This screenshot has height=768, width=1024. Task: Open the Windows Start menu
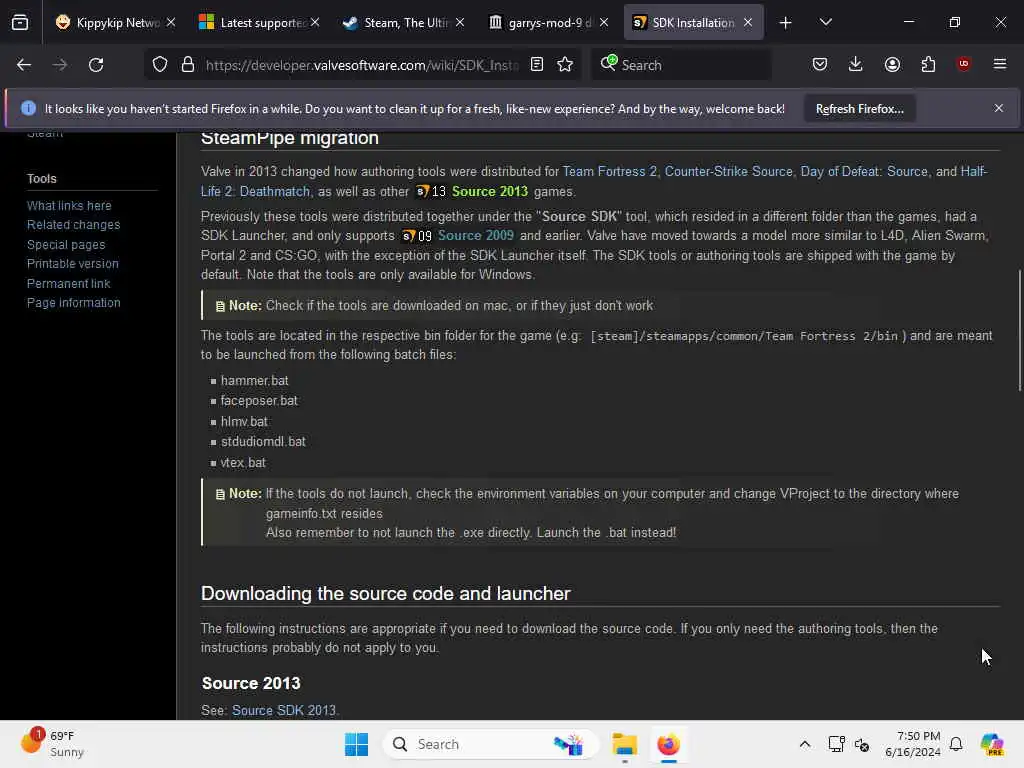(x=357, y=744)
